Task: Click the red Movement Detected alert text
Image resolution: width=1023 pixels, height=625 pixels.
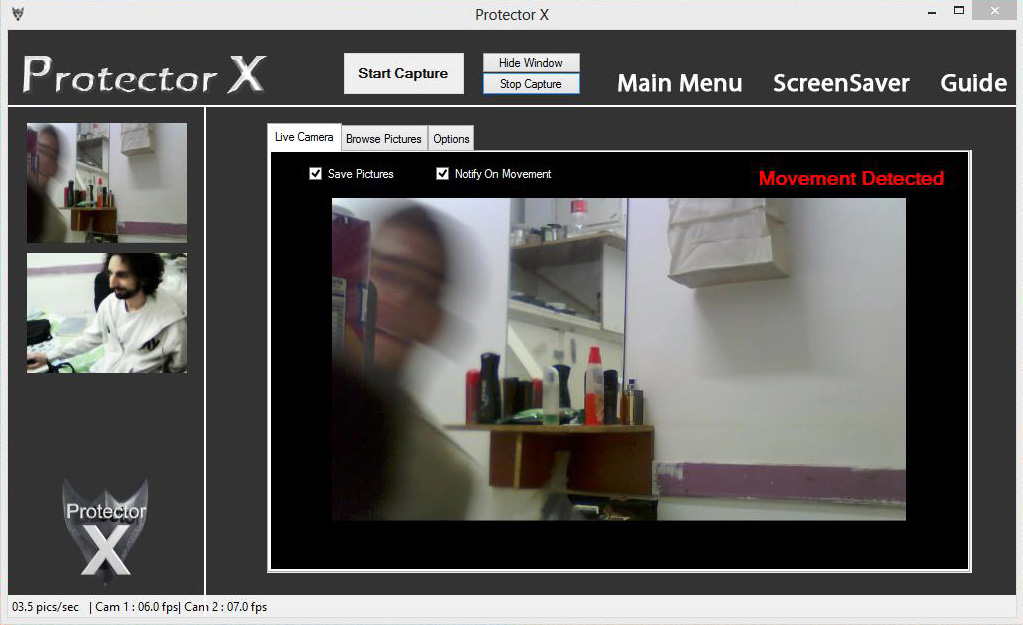Action: 850,179
